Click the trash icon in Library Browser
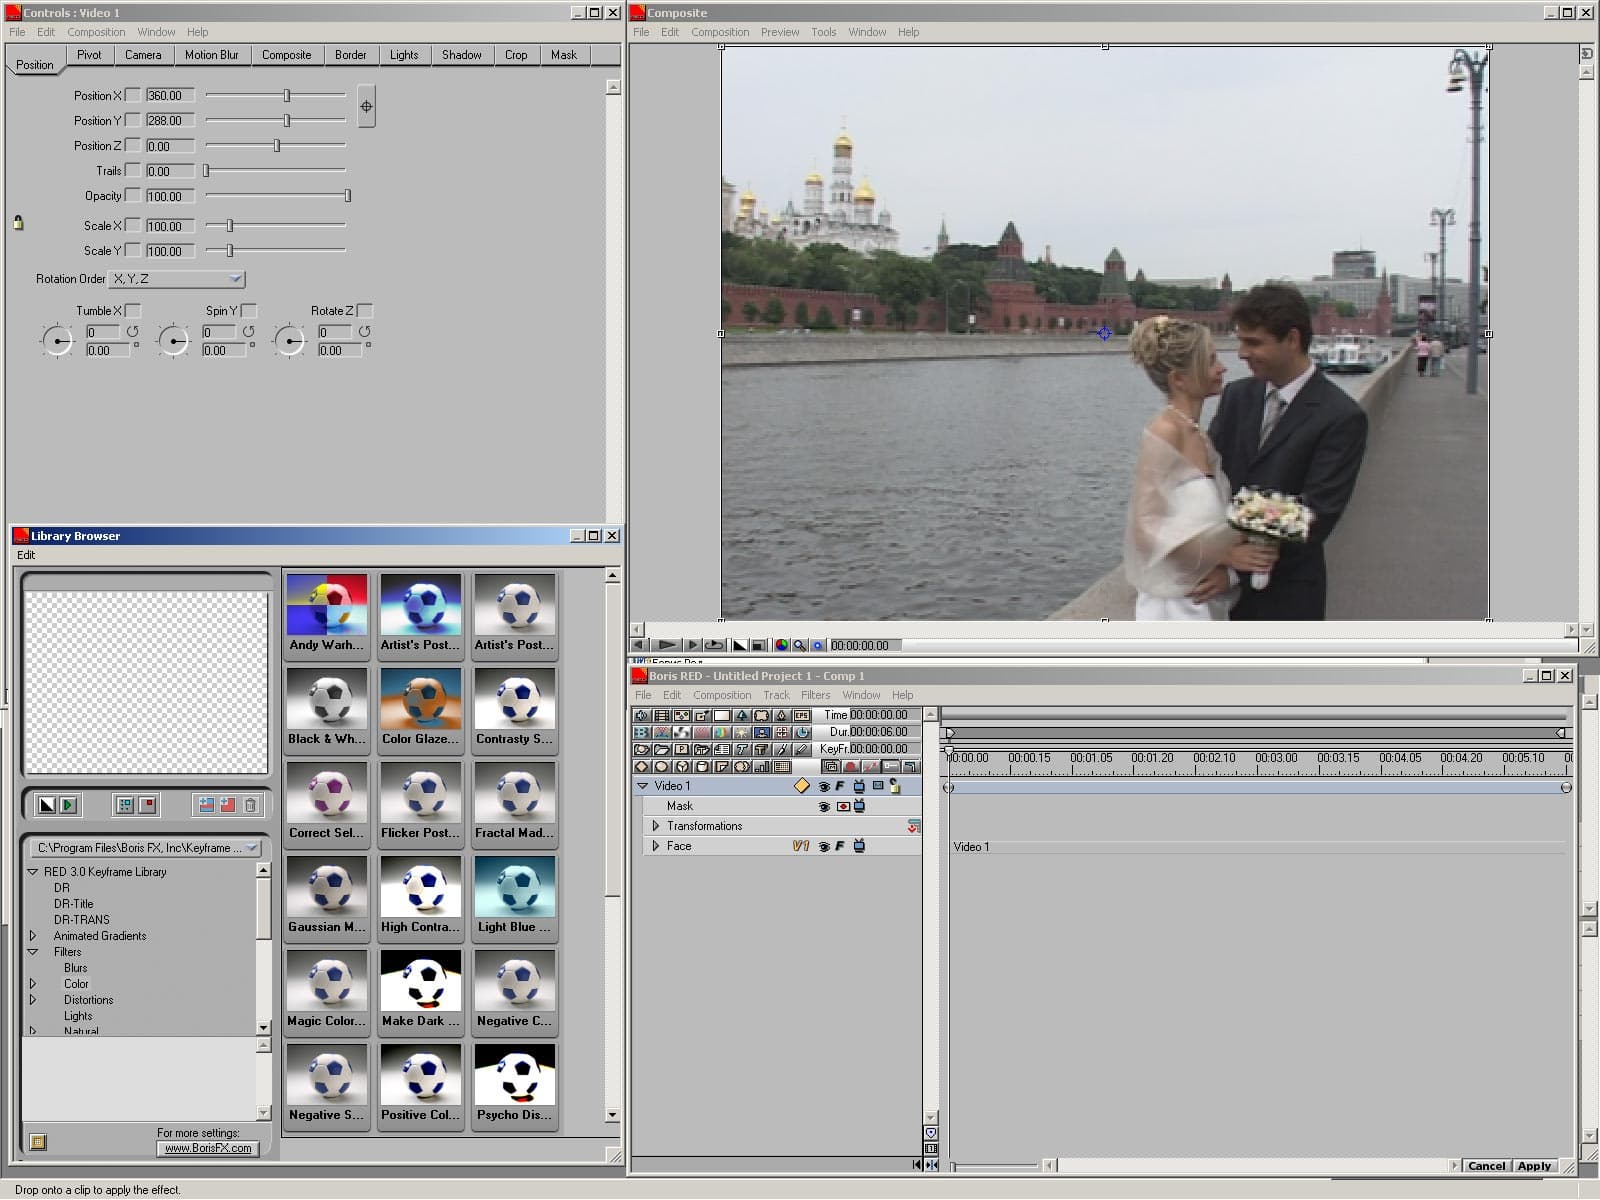Image resolution: width=1600 pixels, height=1200 pixels. [250, 805]
